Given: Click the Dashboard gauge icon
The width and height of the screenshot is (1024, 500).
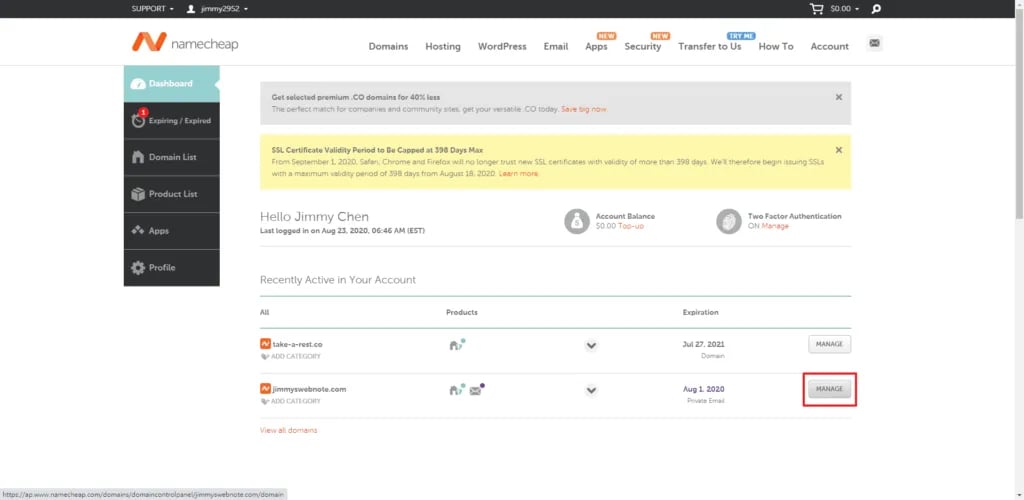Looking at the screenshot, I should (x=138, y=84).
